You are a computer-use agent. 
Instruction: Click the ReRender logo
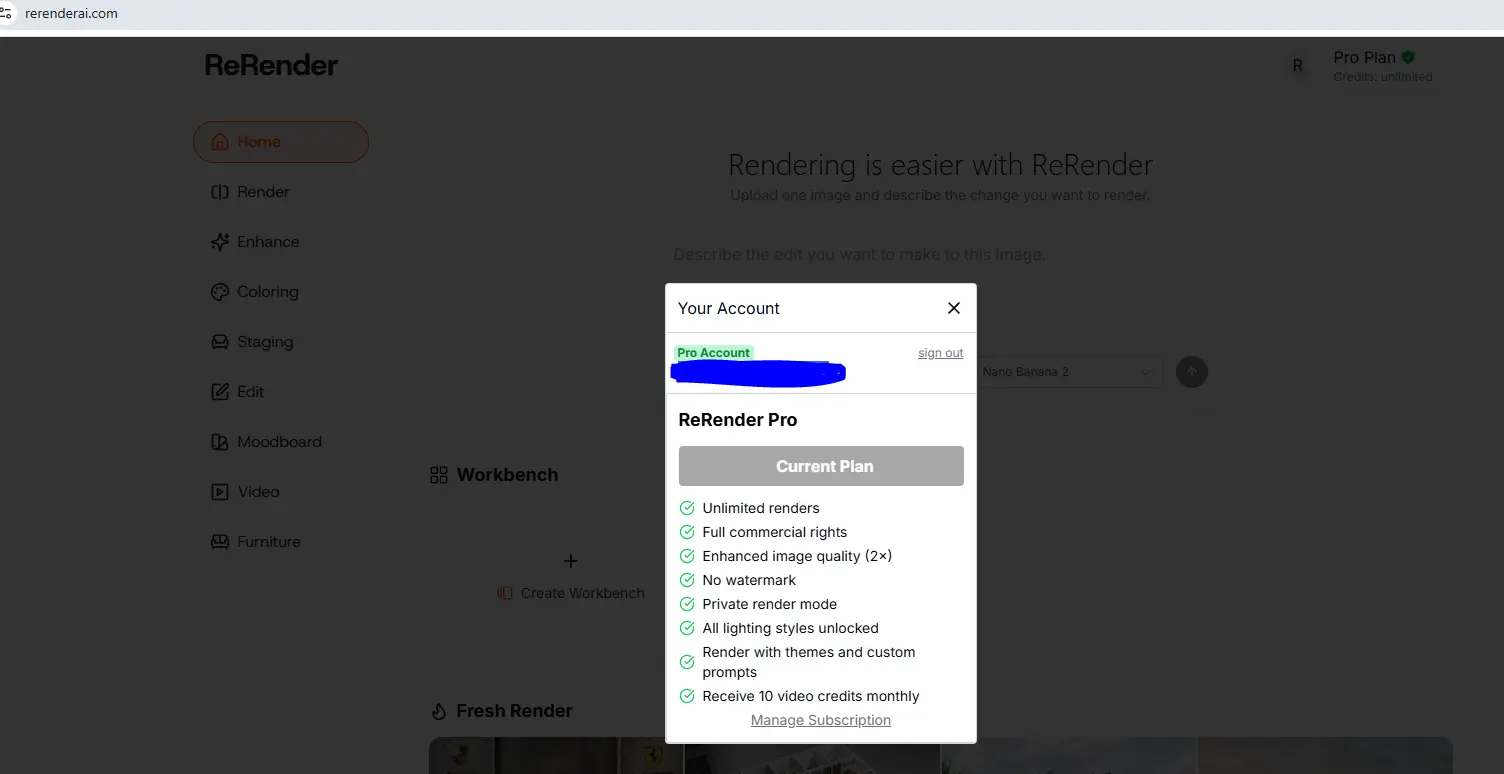pyautogui.click(x=272, y=65)
